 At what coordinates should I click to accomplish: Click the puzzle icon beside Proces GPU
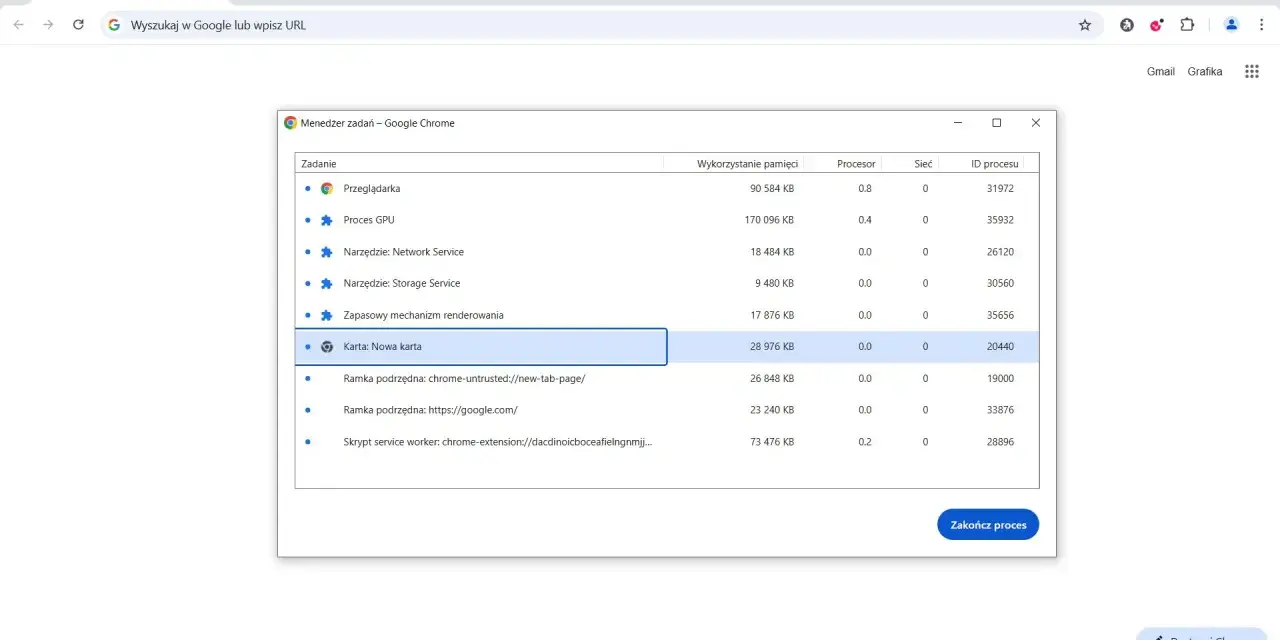[326, 220]
